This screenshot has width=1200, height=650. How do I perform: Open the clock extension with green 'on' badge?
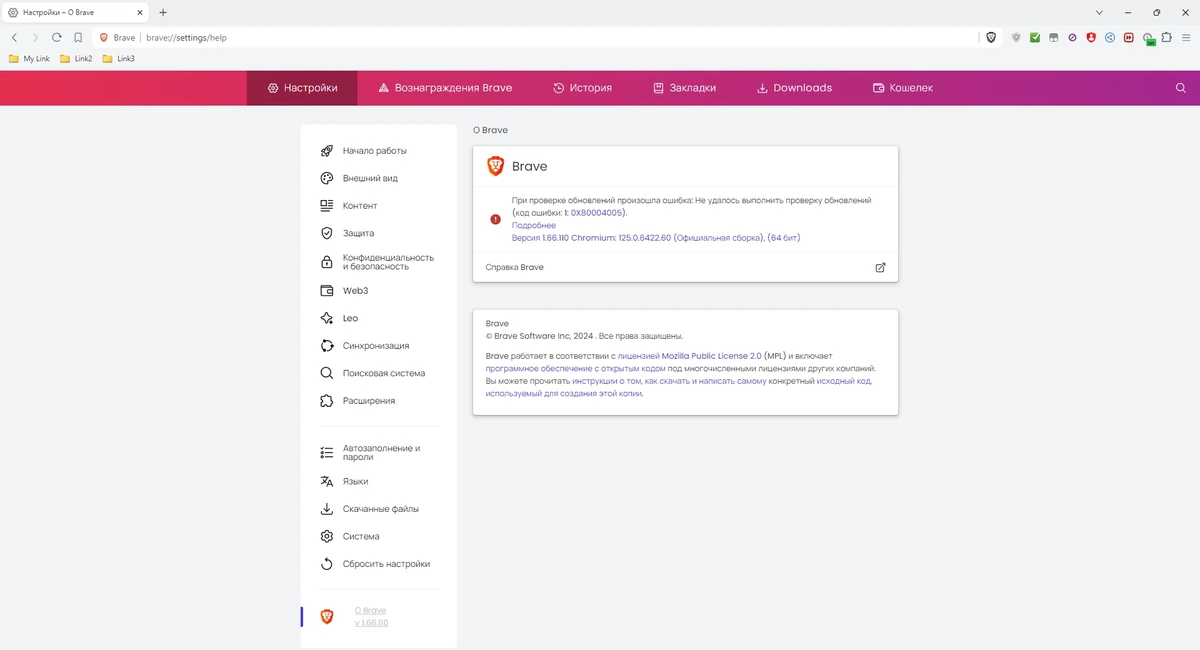[1148, 38]
